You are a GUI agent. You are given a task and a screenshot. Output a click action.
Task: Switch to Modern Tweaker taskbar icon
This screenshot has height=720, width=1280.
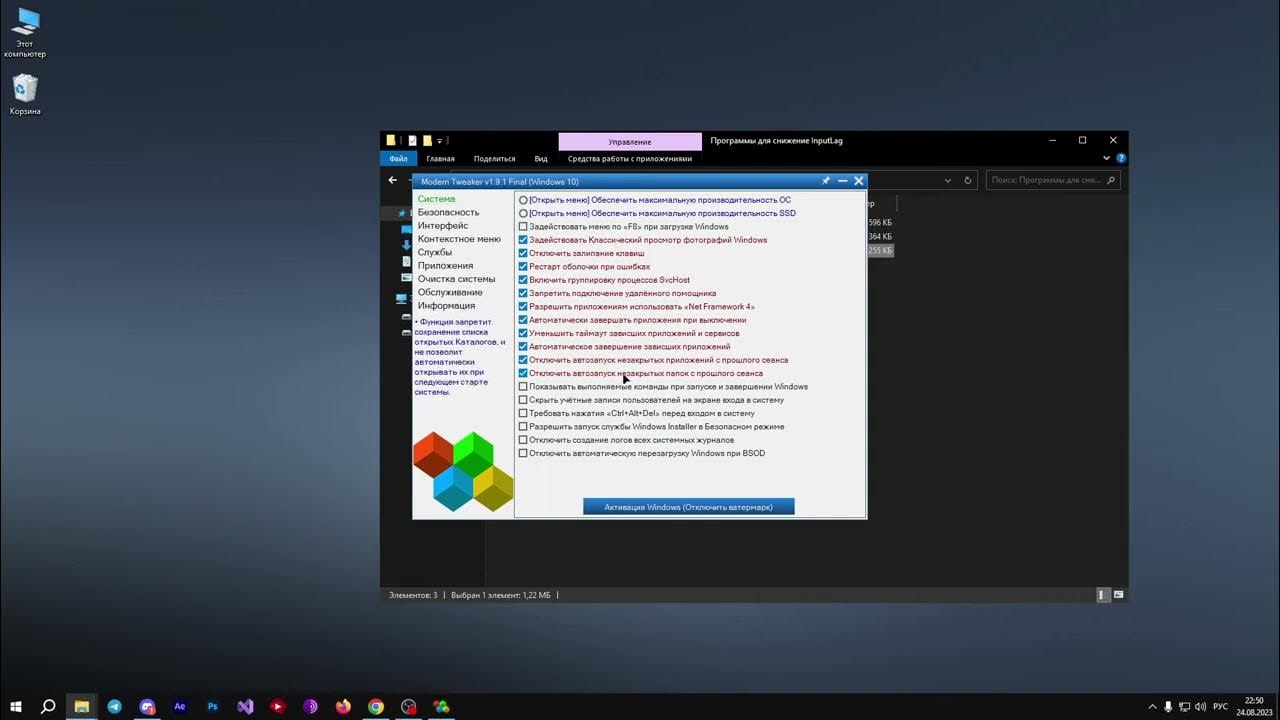point(441,706)
